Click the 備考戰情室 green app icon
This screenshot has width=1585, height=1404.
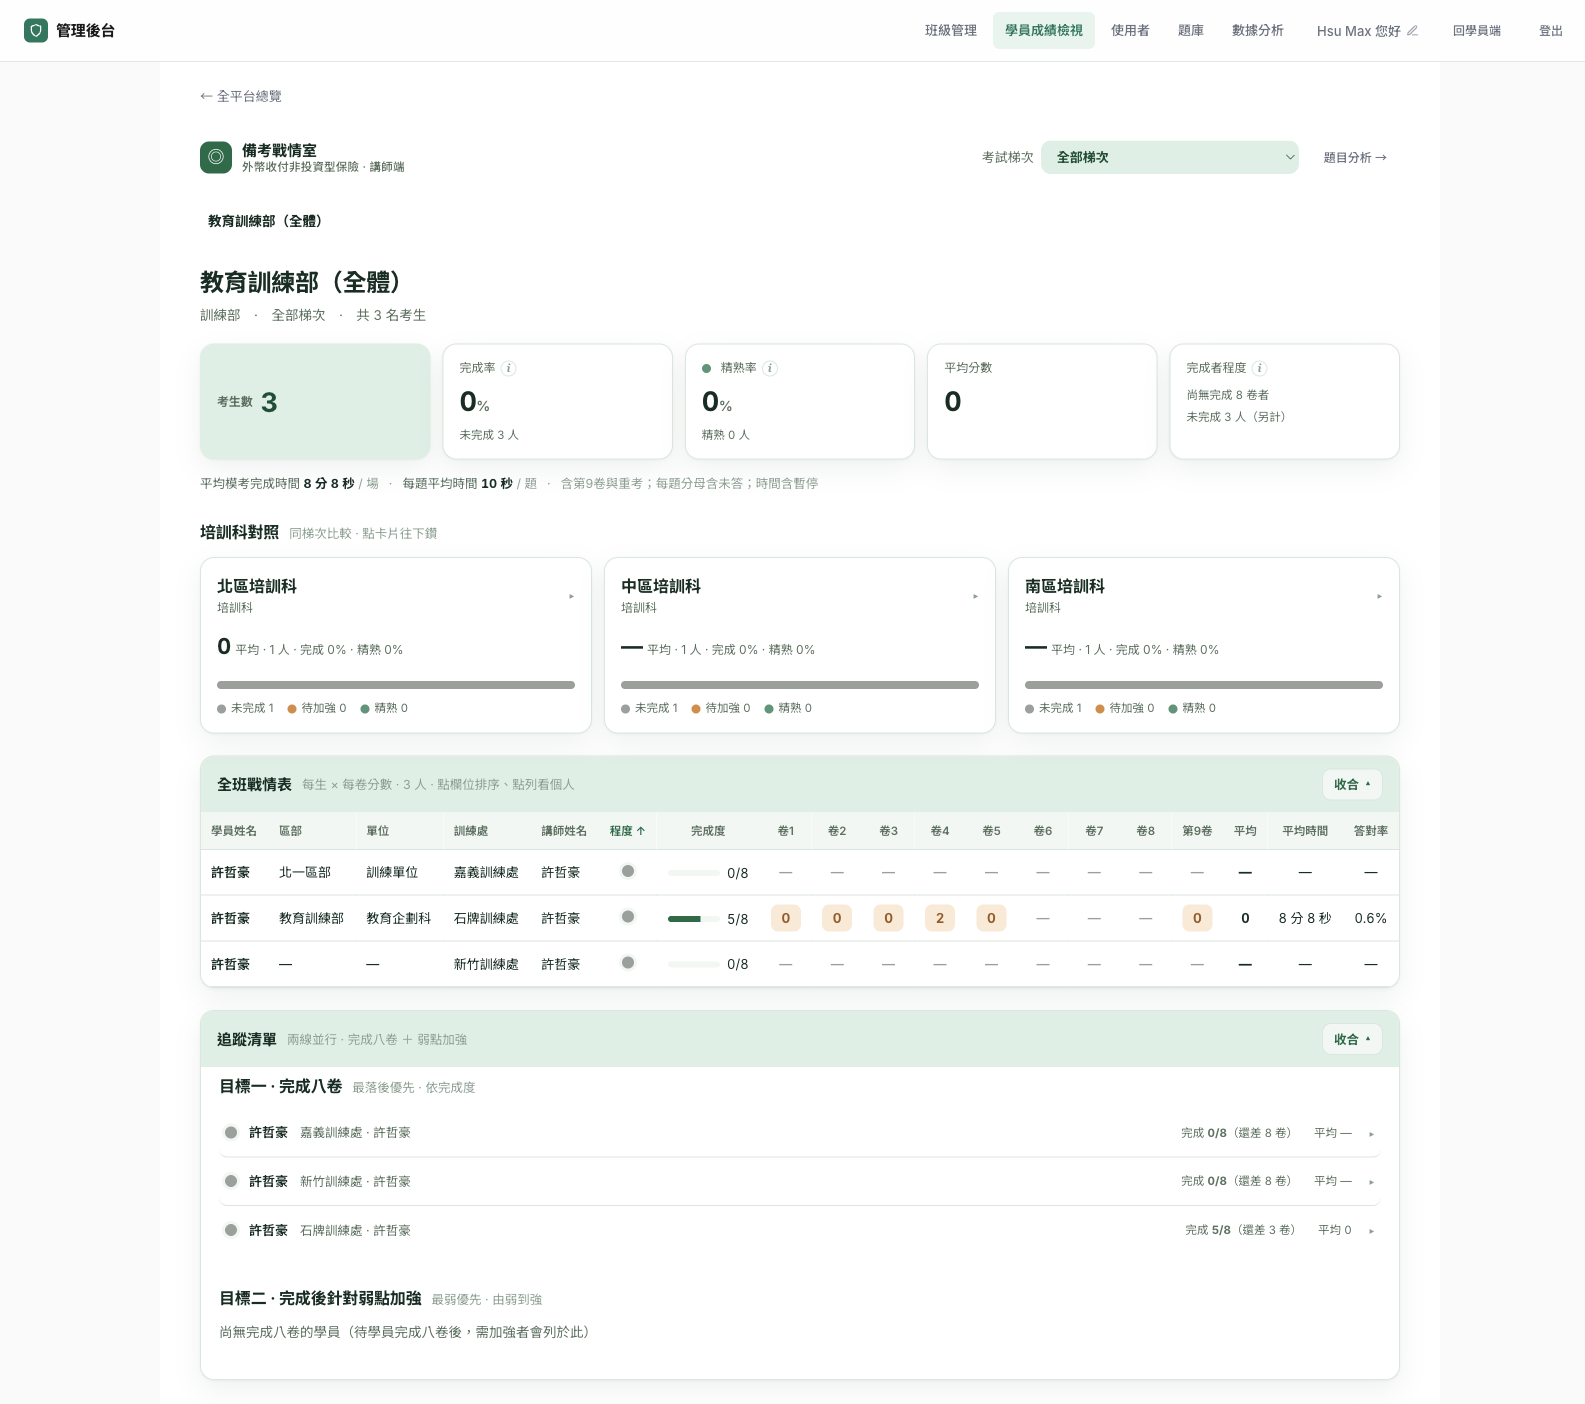(216, 157)
